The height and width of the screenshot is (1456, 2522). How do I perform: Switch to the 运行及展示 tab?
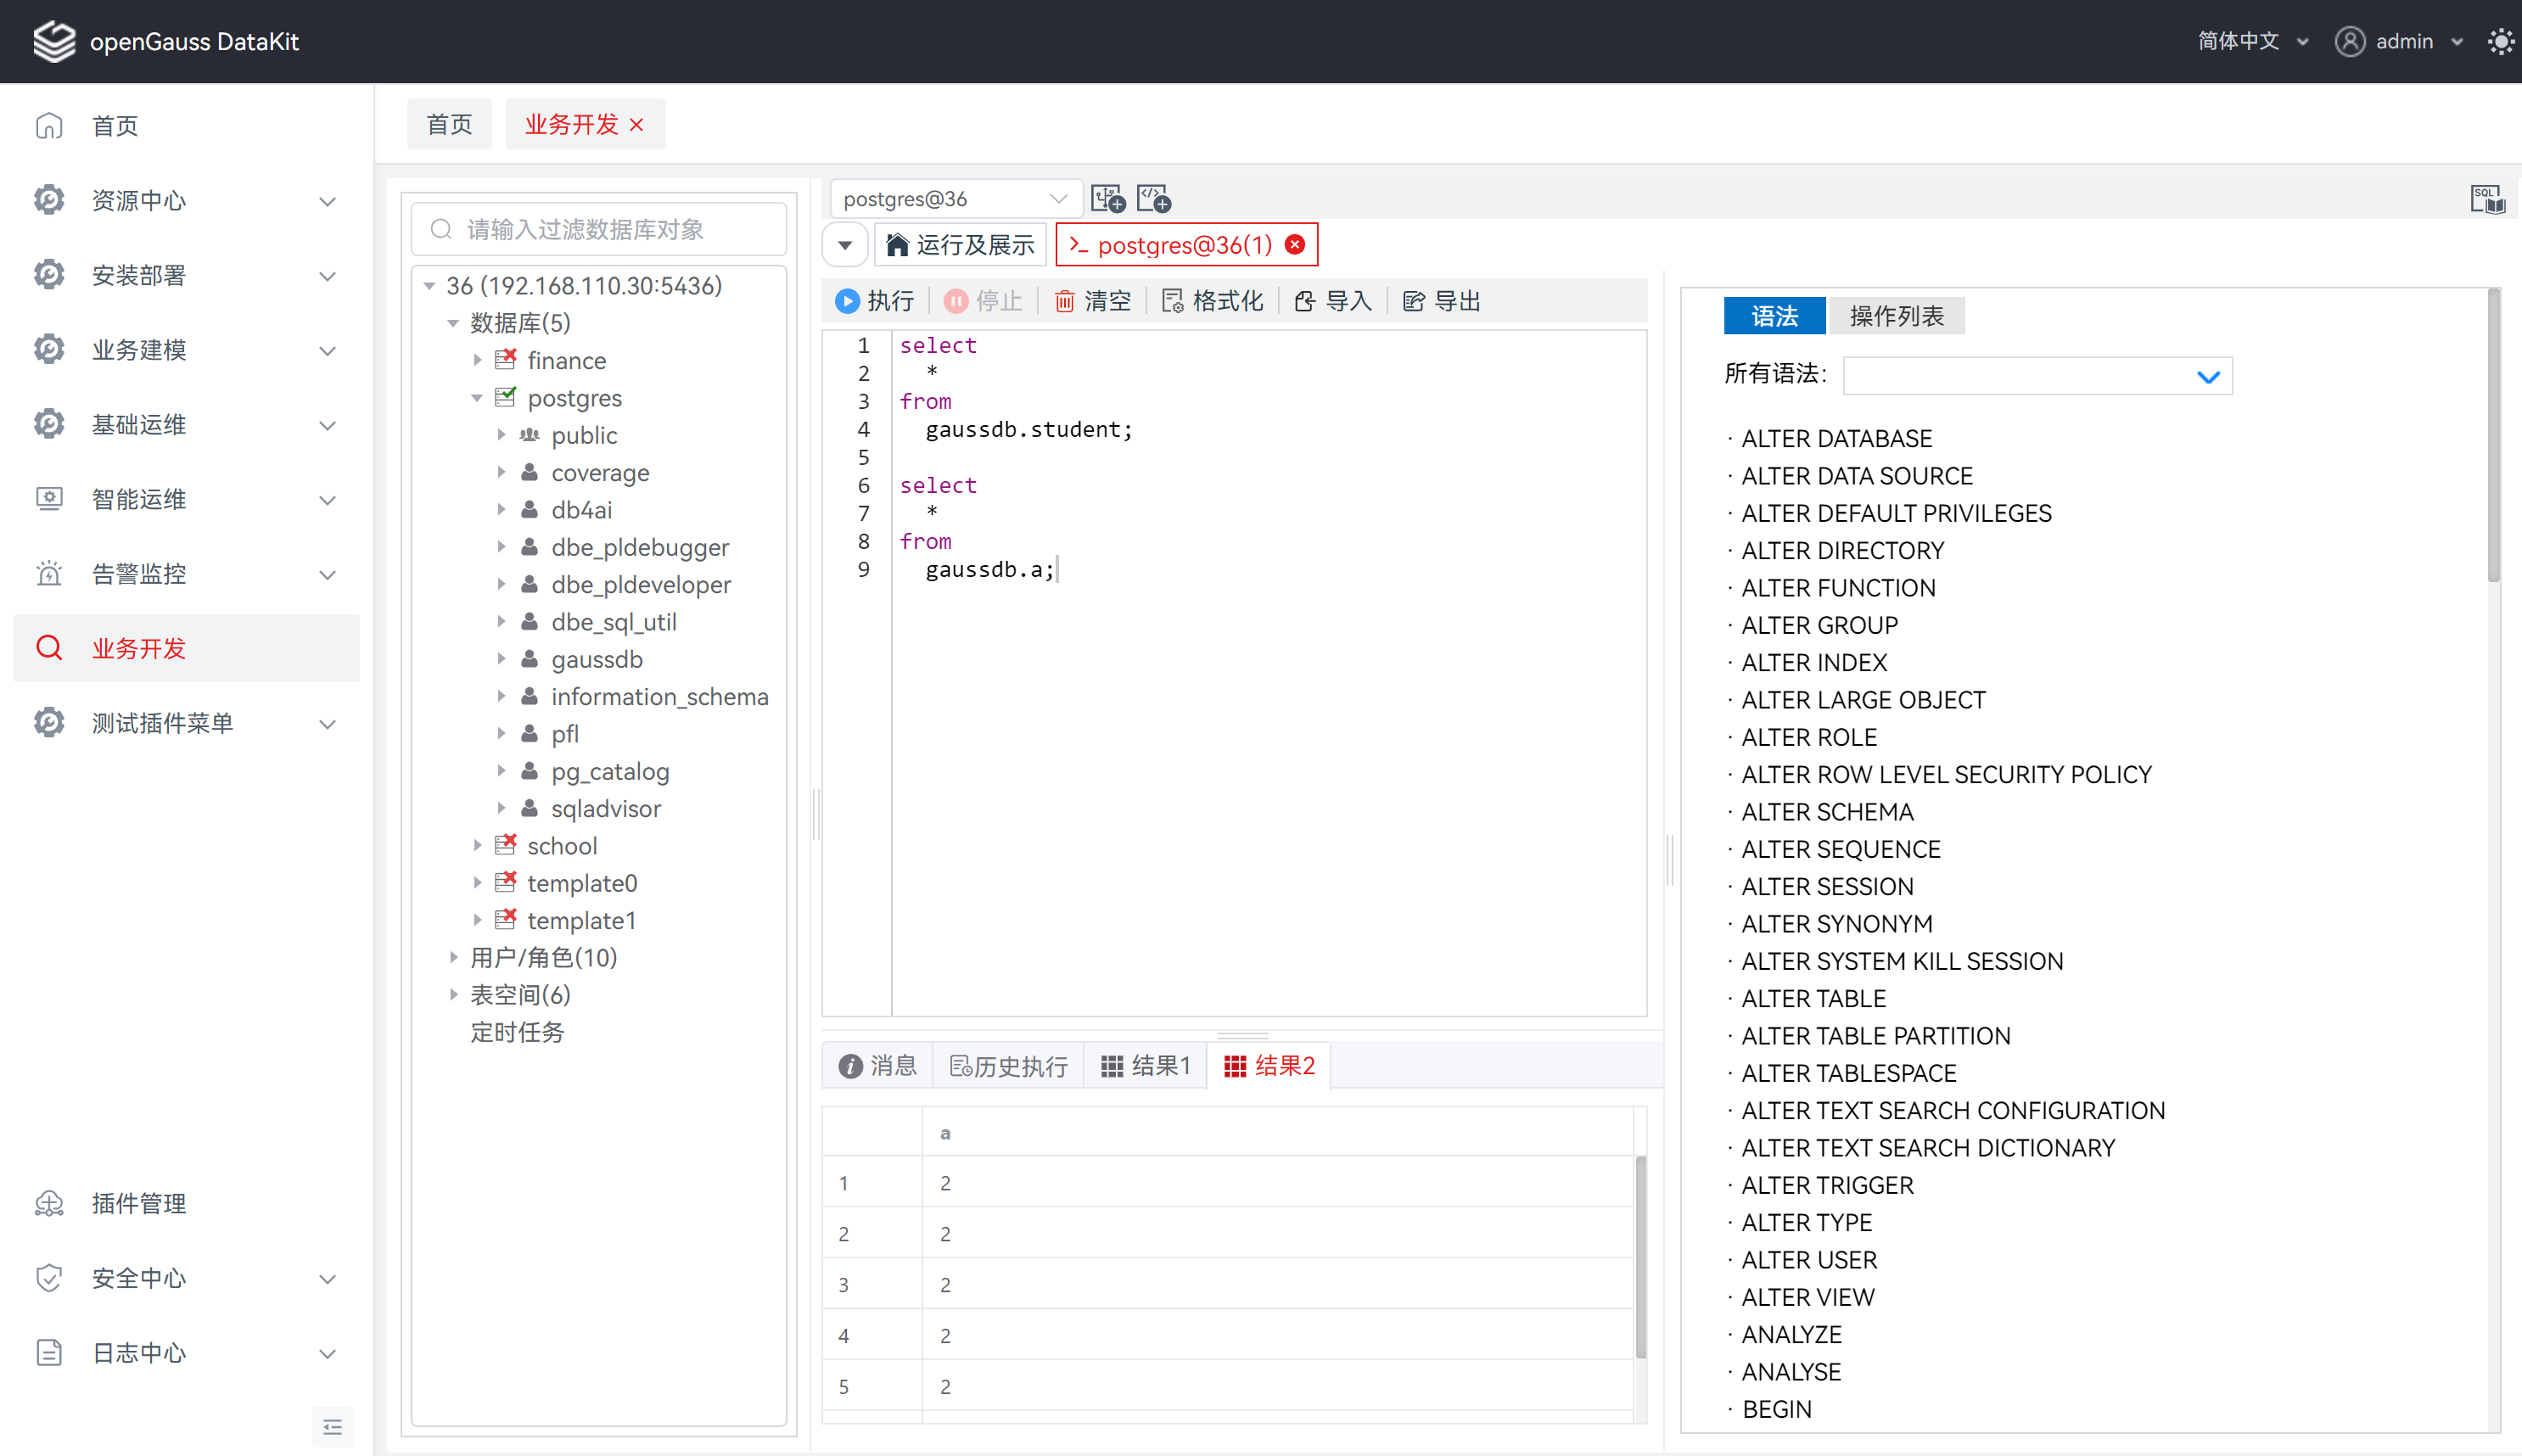[x=961, y=245]
